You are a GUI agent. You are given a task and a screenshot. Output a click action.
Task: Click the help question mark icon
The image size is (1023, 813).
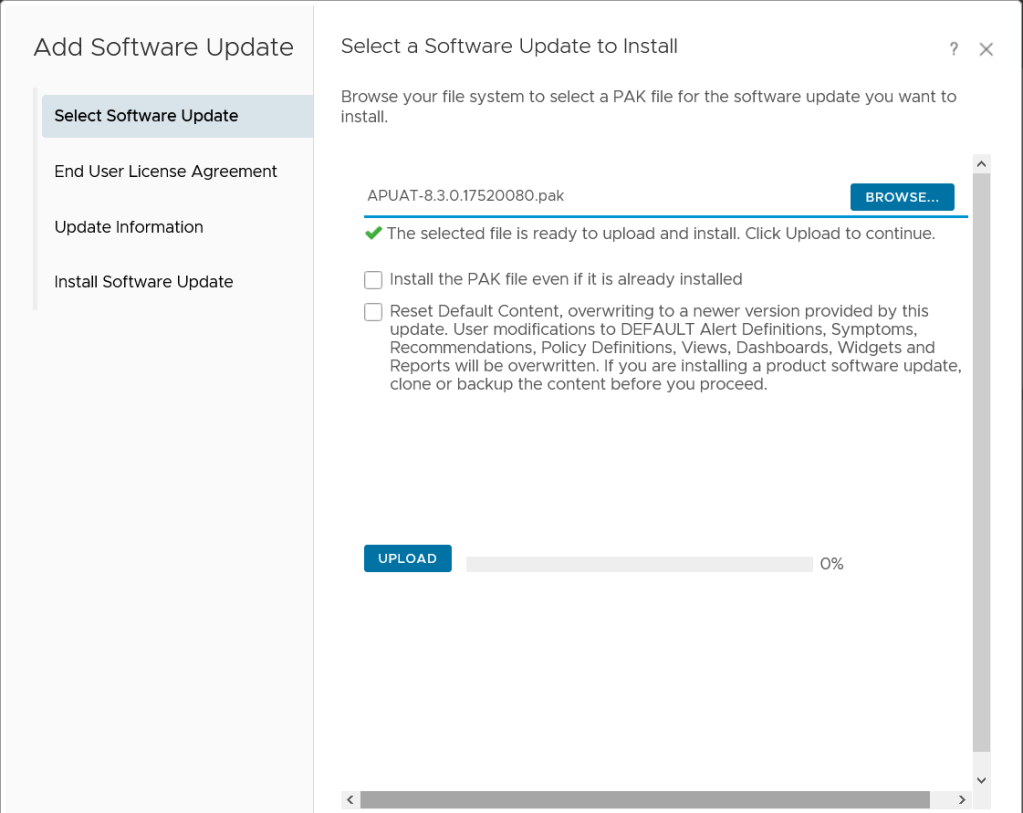click(x=954, y=49)
